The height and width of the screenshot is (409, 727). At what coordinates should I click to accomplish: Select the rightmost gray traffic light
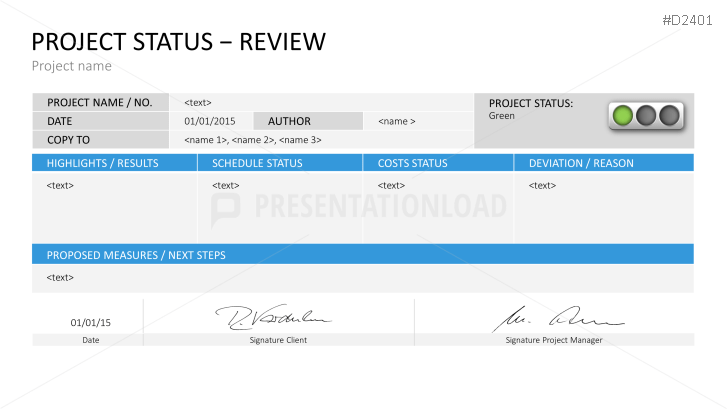pyautogui.click(x=668, y=116)
